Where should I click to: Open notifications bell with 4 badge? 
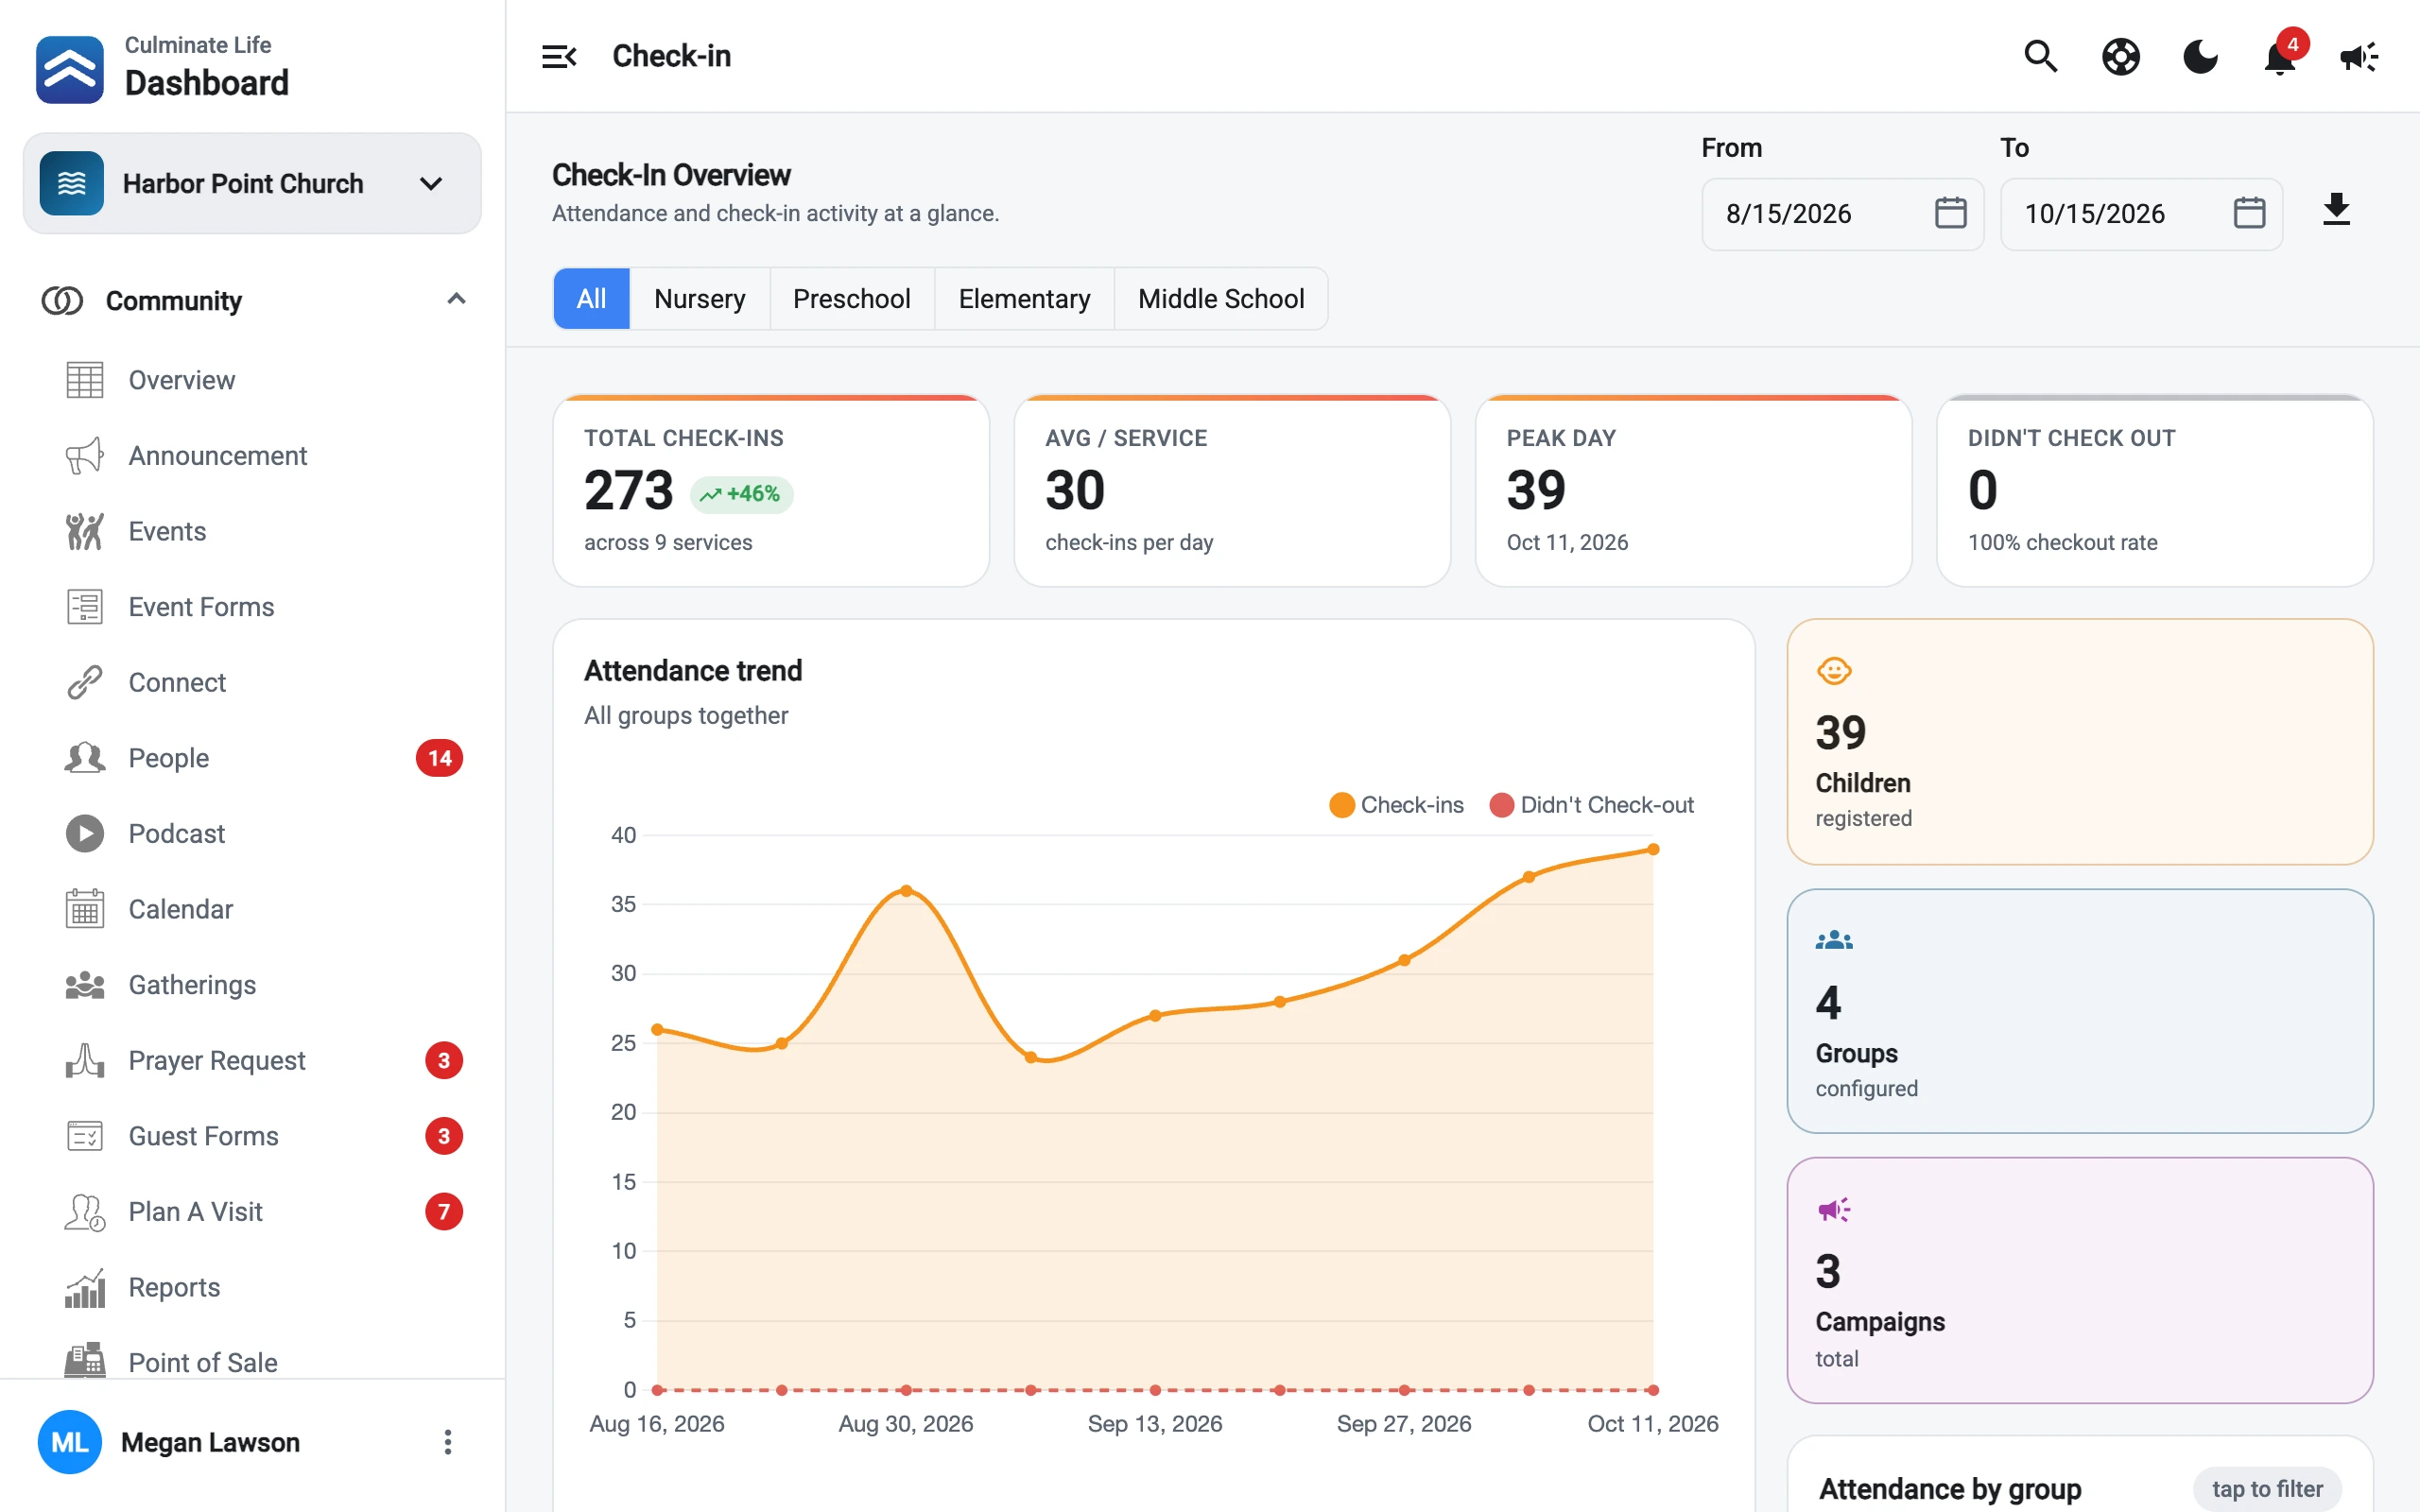[x=2280, y=56]
